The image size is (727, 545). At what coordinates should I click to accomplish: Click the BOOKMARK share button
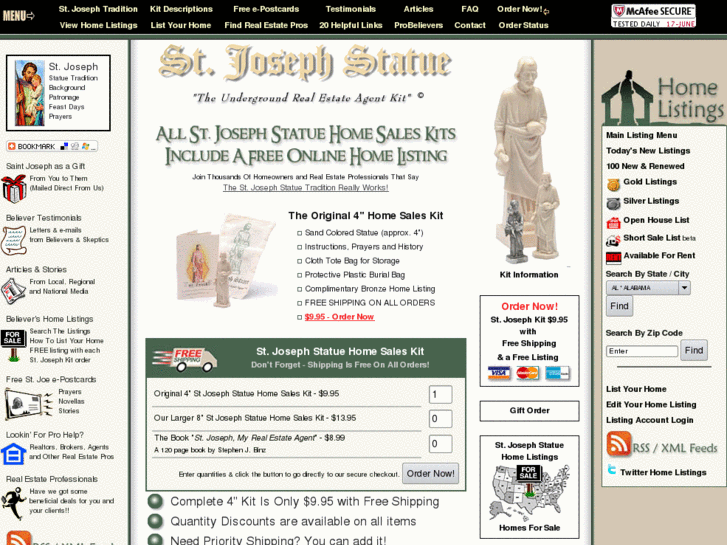(52, 146)
